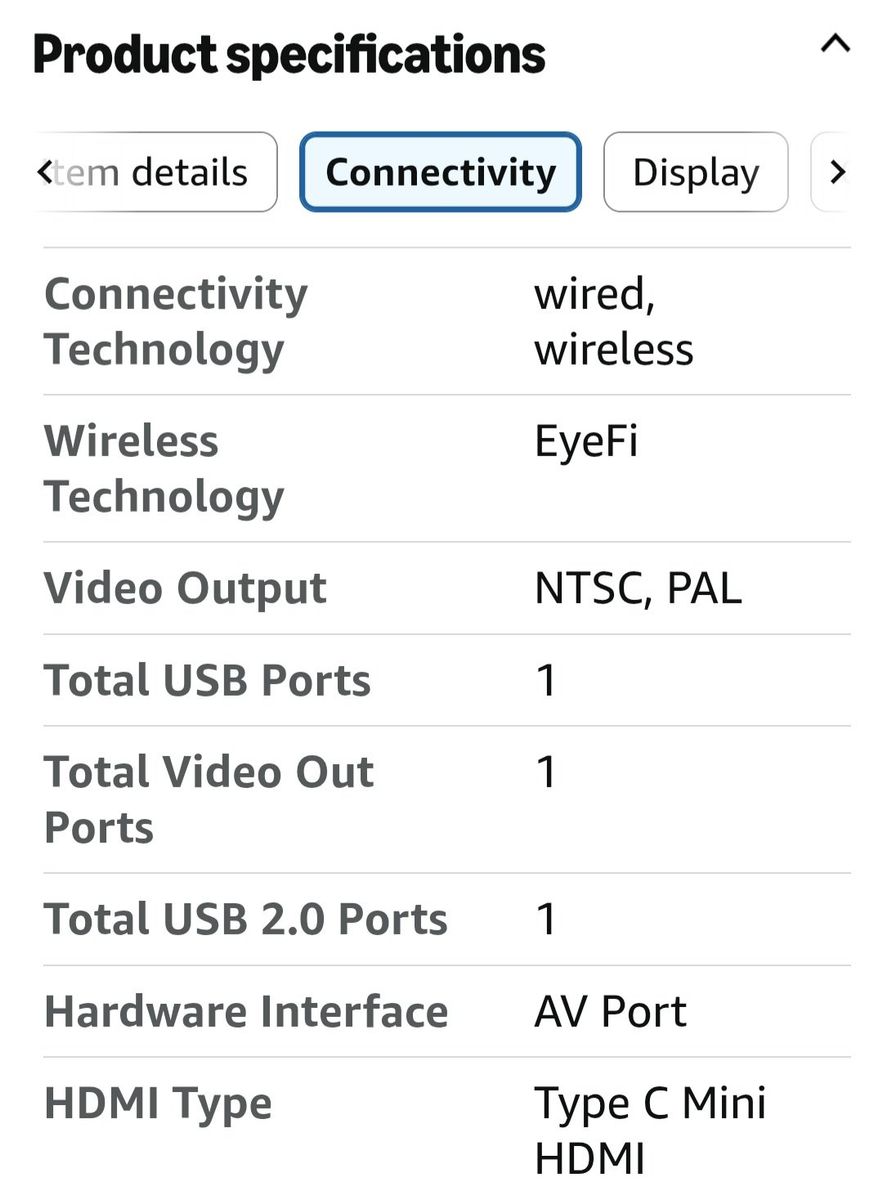Click the HDMI Type label
The width and height of the screenshot is (883, 1200).
[158, 1104]
